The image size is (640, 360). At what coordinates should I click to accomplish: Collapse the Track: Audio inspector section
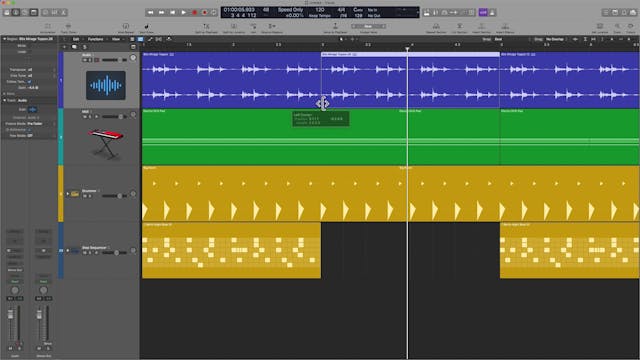(x=4, y=100)
